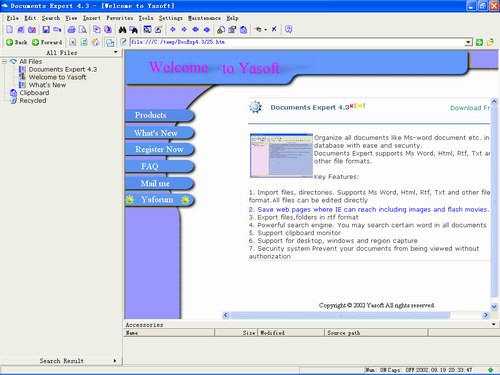The height and width of the screenshot is (375, 500).
Task: Click the printer icon in the toolbar
Action: [x=71, y=30]
